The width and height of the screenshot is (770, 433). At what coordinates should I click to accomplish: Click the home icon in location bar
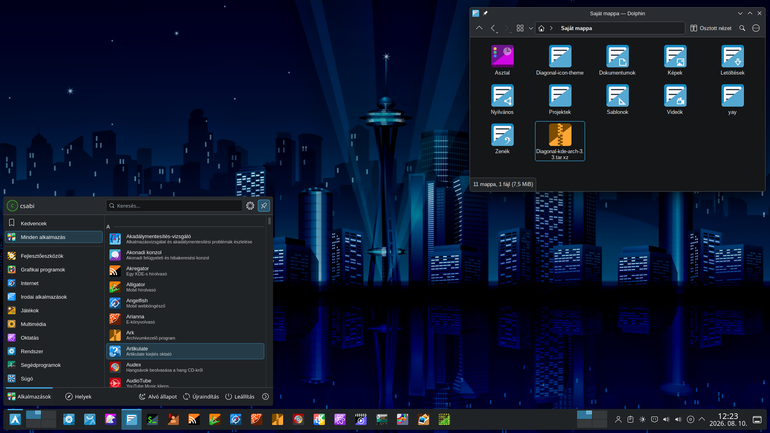(x=541, y=28)
